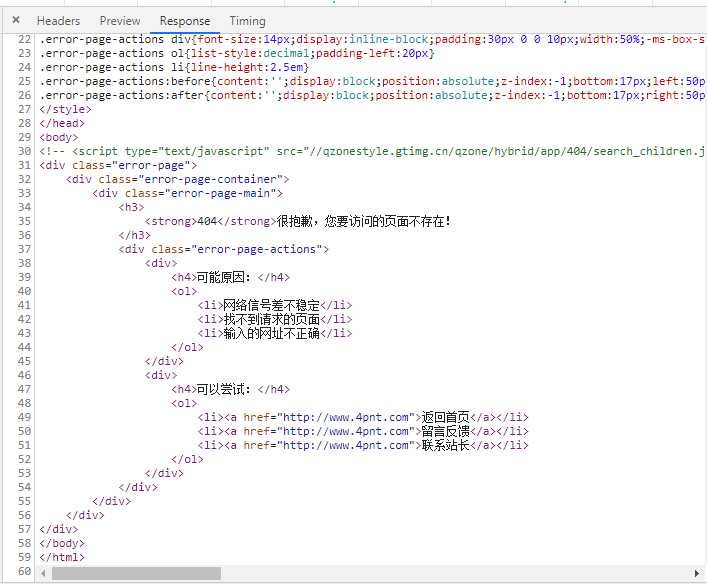Click the div class="error-page-actions" line
Image resolution: width=707 pixels, height=584 pixels.
click(224, 249)
